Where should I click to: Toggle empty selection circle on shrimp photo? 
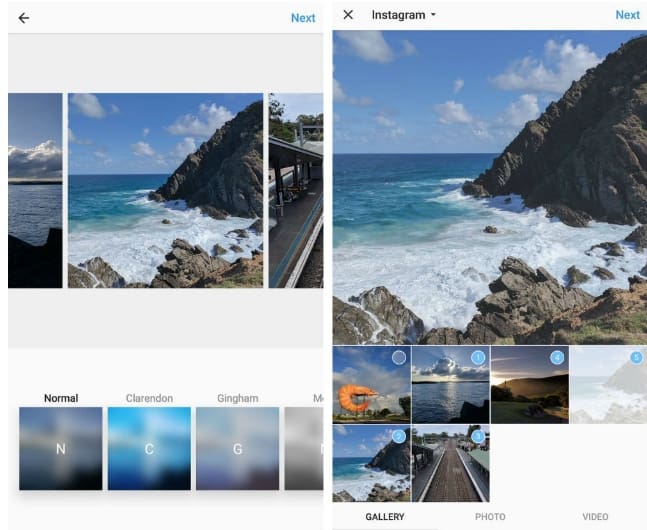coord(399,357)
